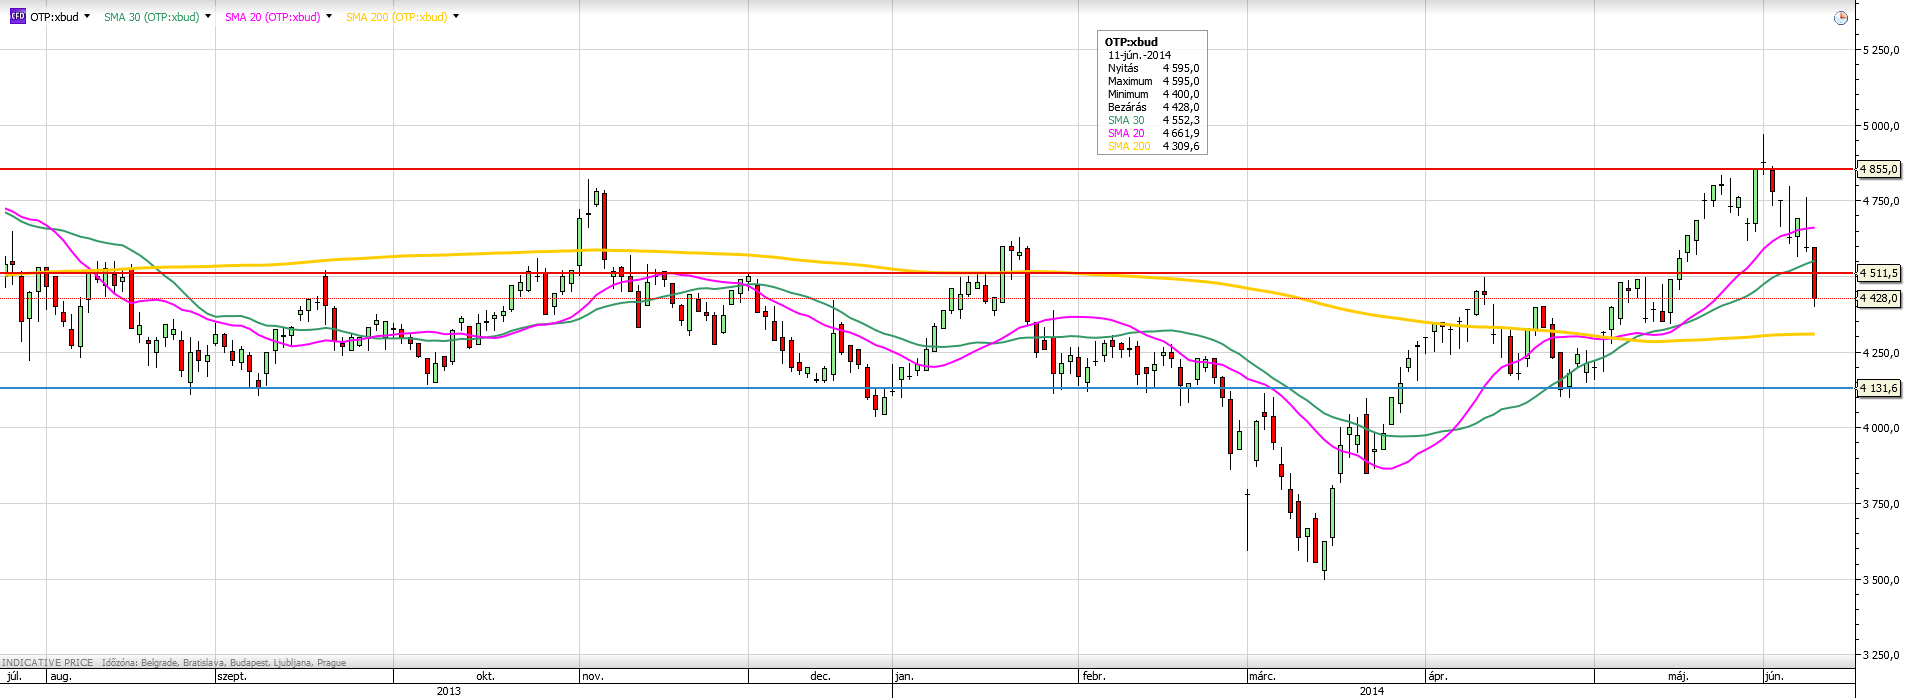Click the purple CFD instrument icon

17,17
